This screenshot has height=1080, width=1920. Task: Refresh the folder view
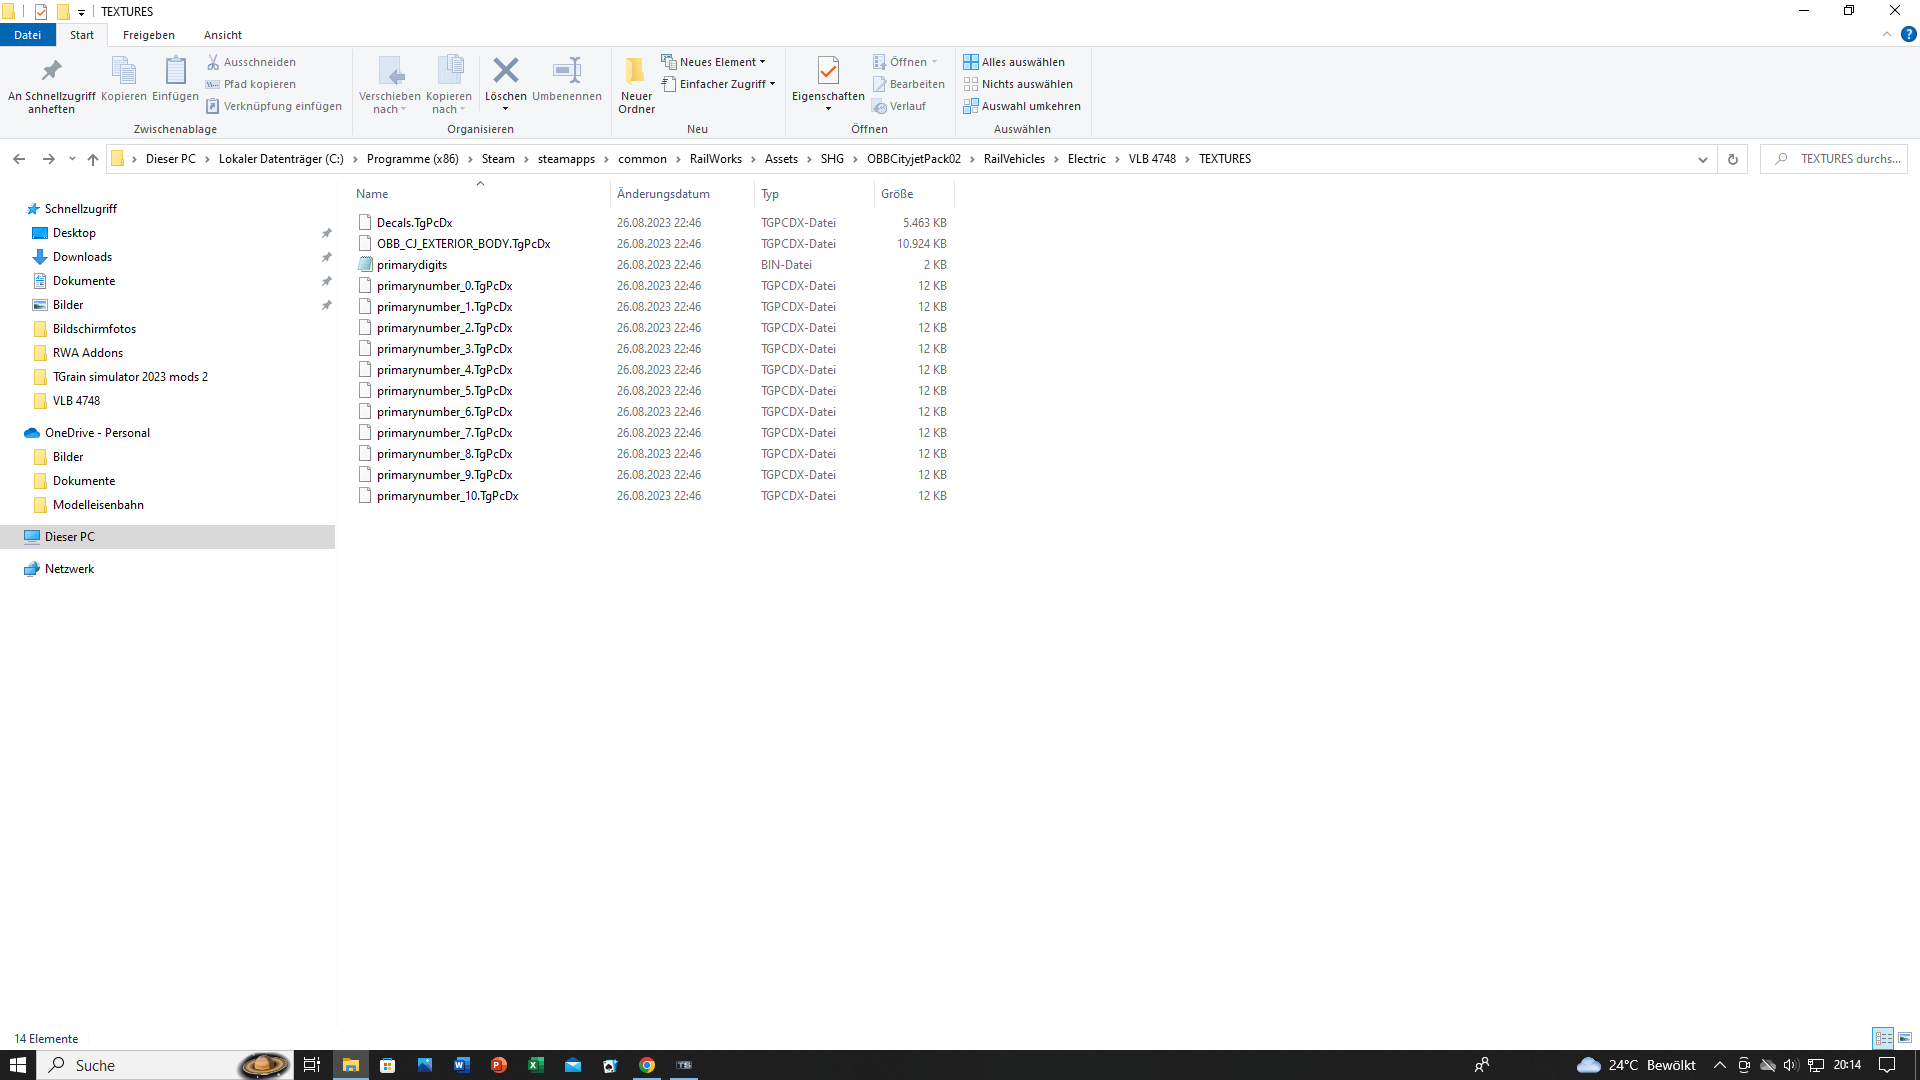point(1732,159)
